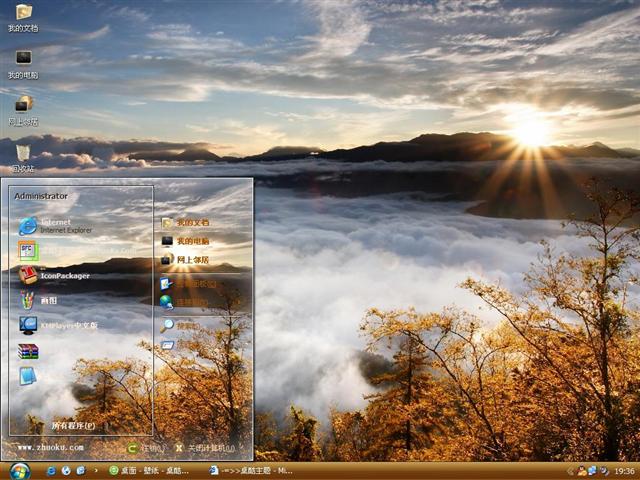Switch to 桌酷主题 taskbar window

pos(251,471)
